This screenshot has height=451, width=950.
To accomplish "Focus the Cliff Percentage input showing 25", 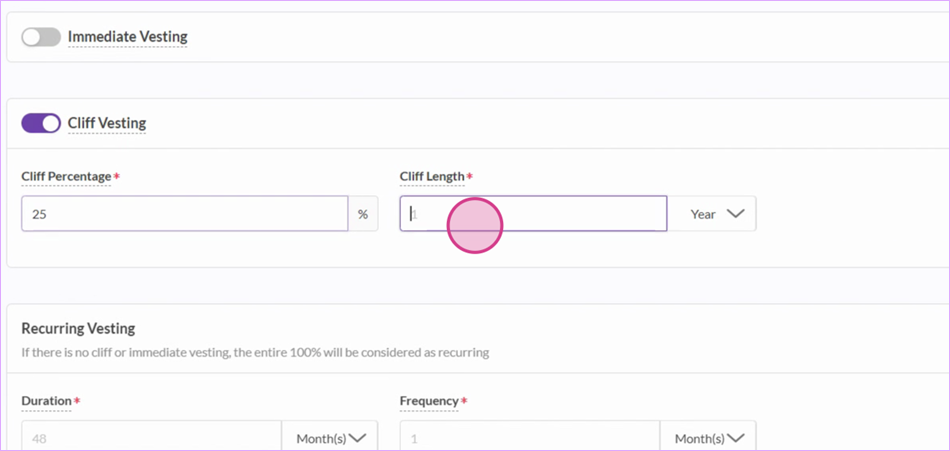I will 185,213.
